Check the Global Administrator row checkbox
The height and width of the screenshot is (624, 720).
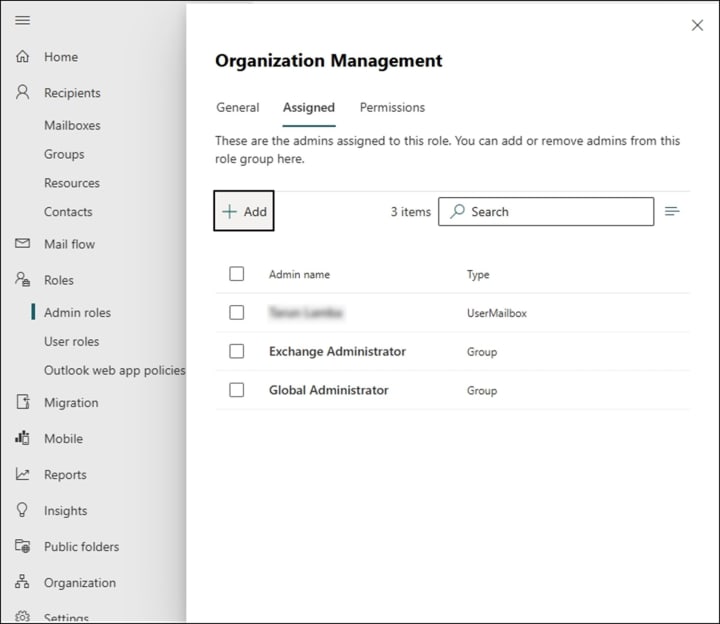(x=236, y=390)
